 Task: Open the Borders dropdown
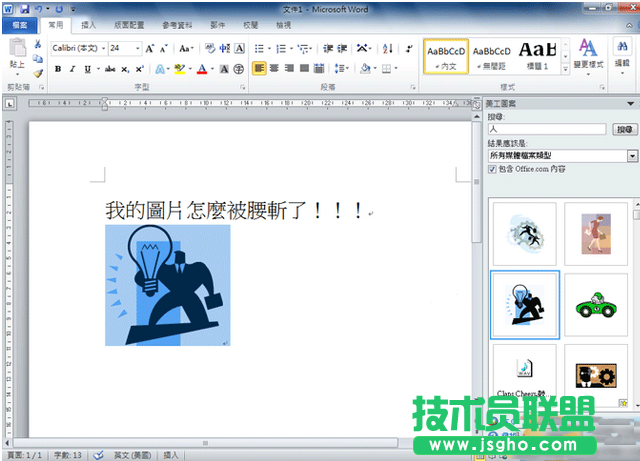coord(395,68)
